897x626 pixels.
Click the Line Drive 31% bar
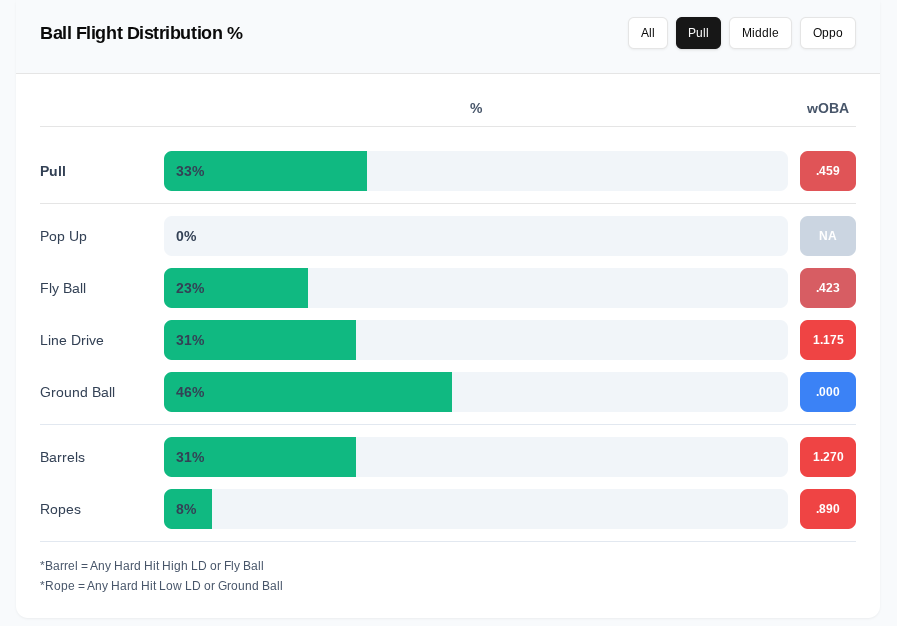[x=475, y=340]
